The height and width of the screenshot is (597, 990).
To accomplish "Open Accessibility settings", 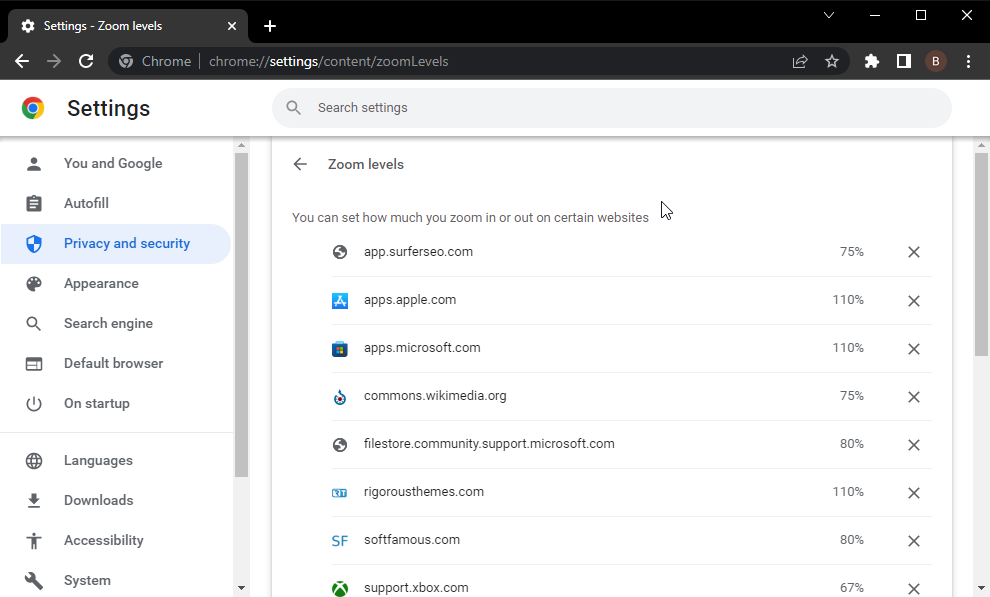I will (x=116, y=540).
